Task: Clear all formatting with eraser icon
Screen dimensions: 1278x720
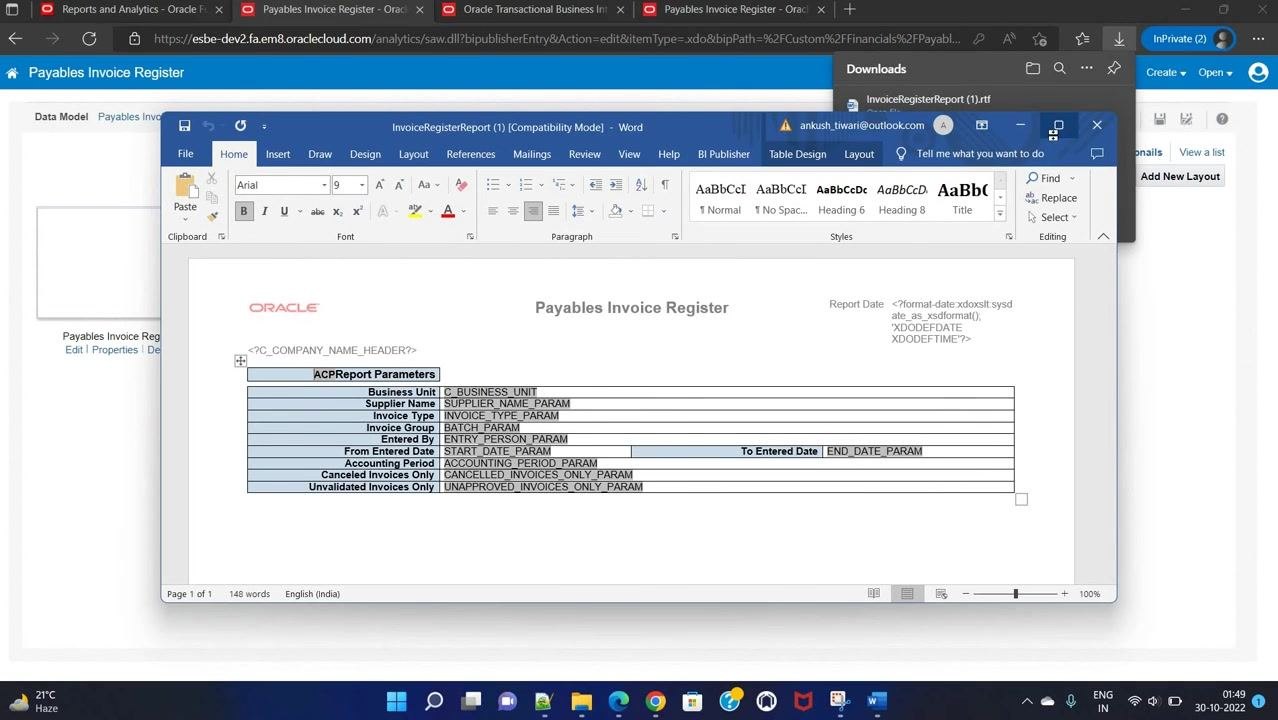Action: (461, 185)
